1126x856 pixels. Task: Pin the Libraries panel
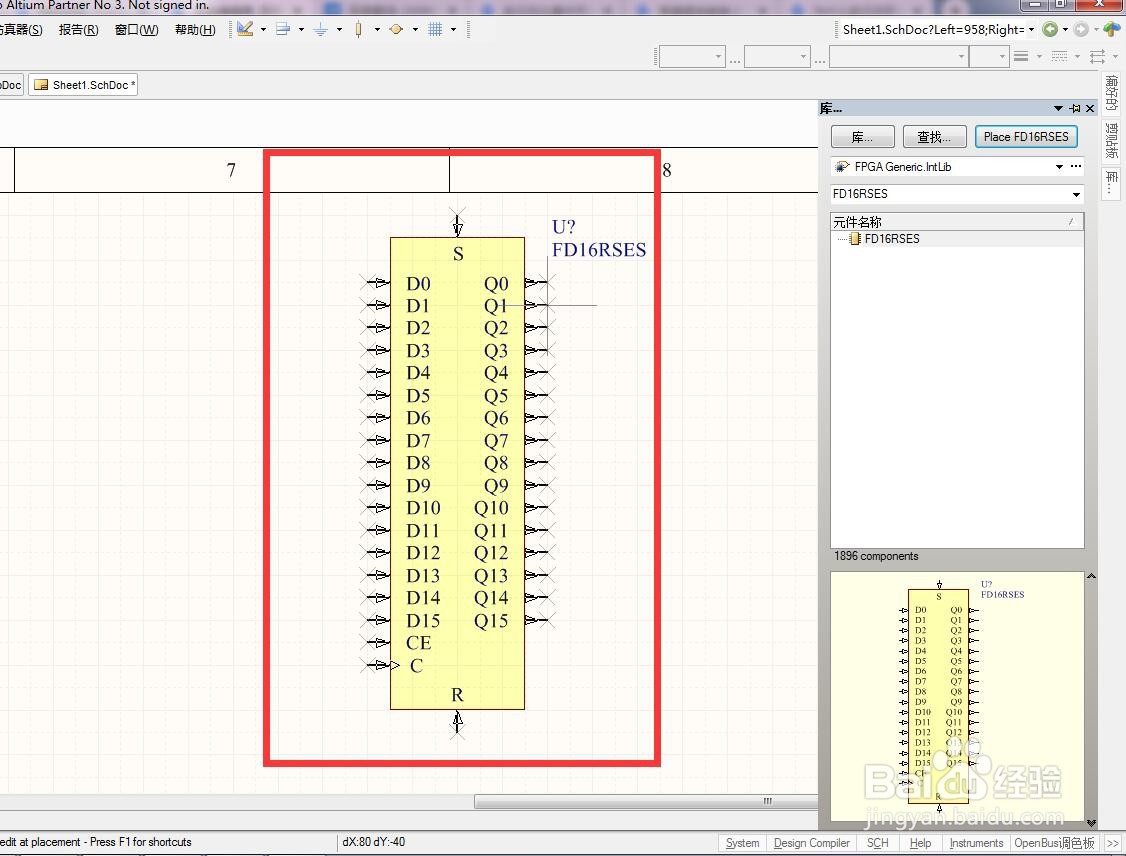pyautogui.click(x=1075, y=108)
